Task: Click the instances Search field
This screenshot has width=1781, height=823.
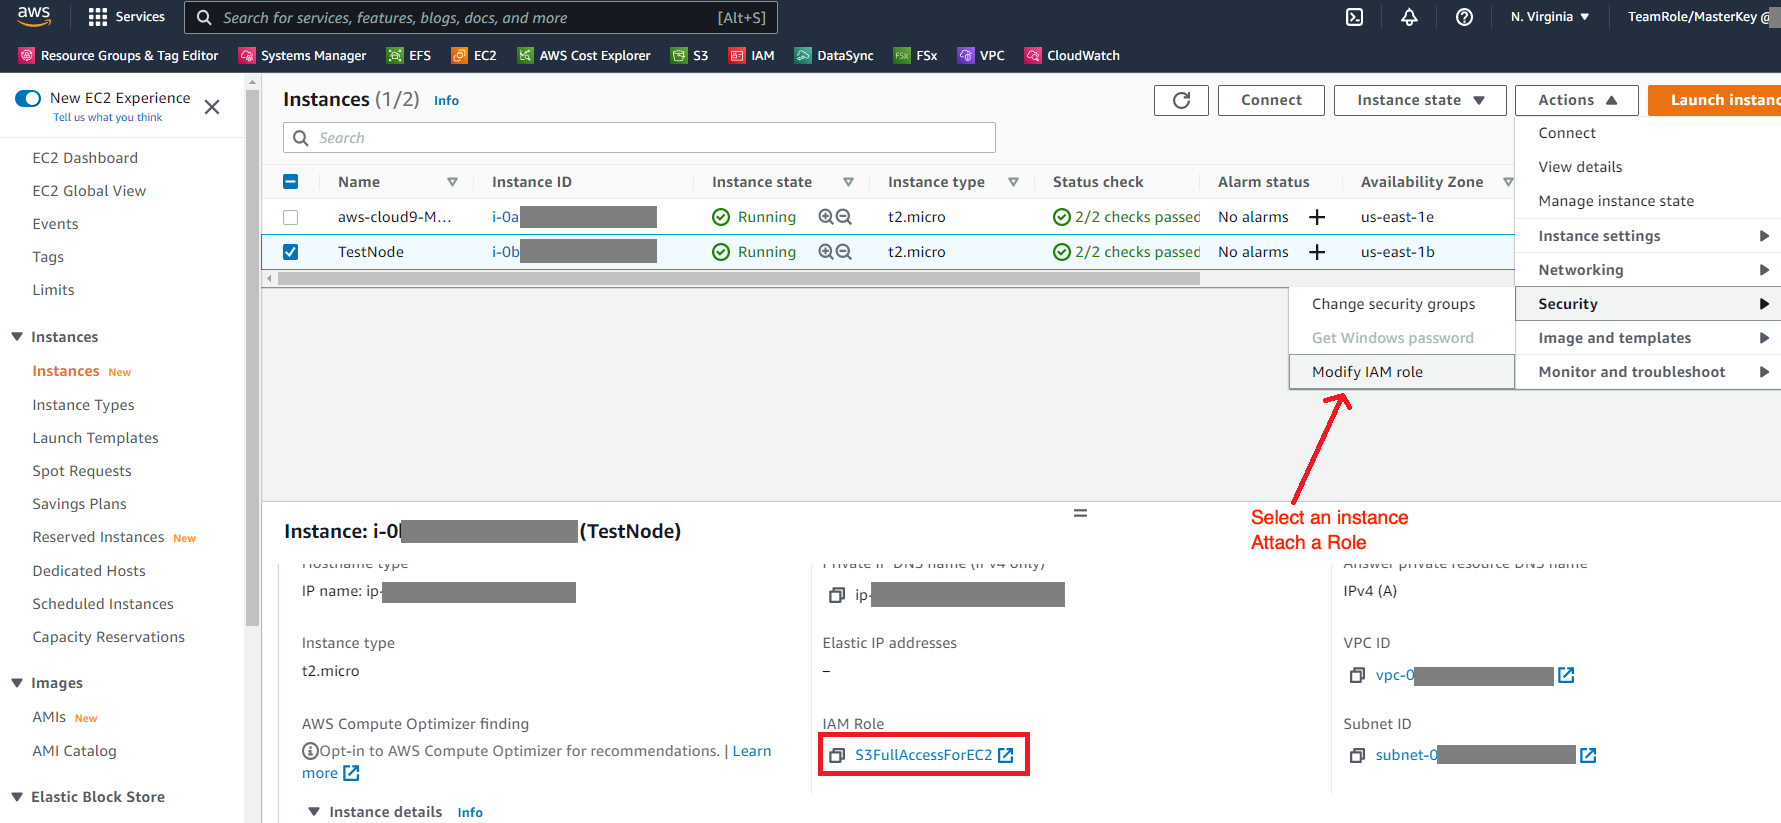Action: [x=639, y=138]
